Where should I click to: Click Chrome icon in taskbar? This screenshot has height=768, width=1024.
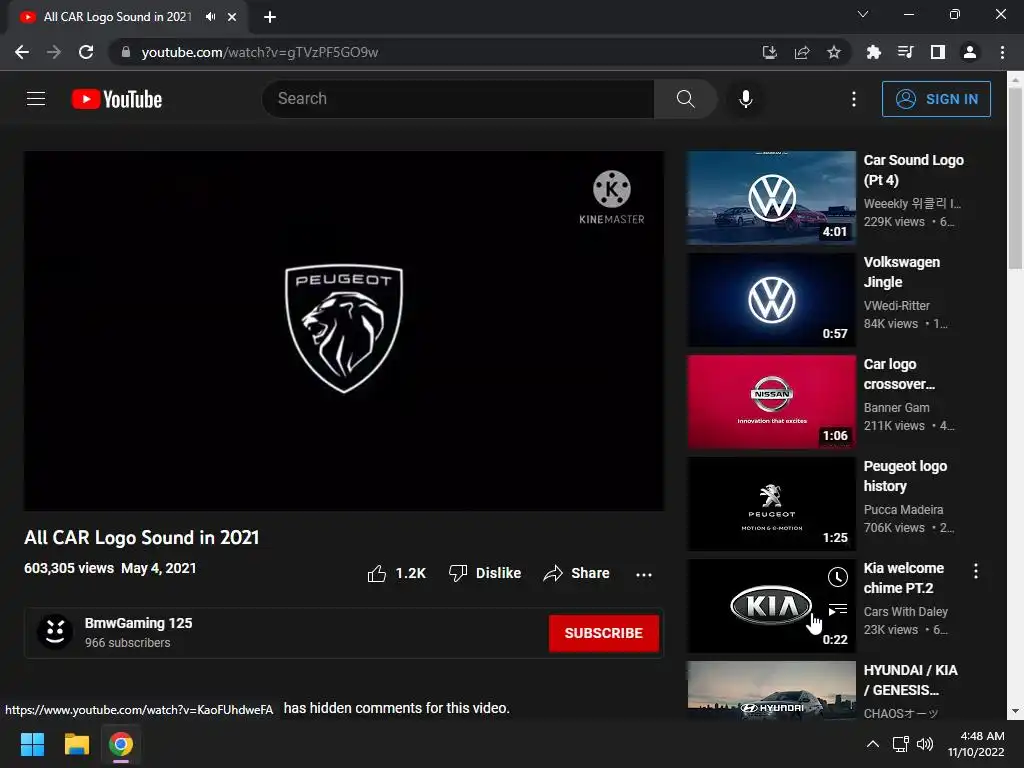point(121,744)
